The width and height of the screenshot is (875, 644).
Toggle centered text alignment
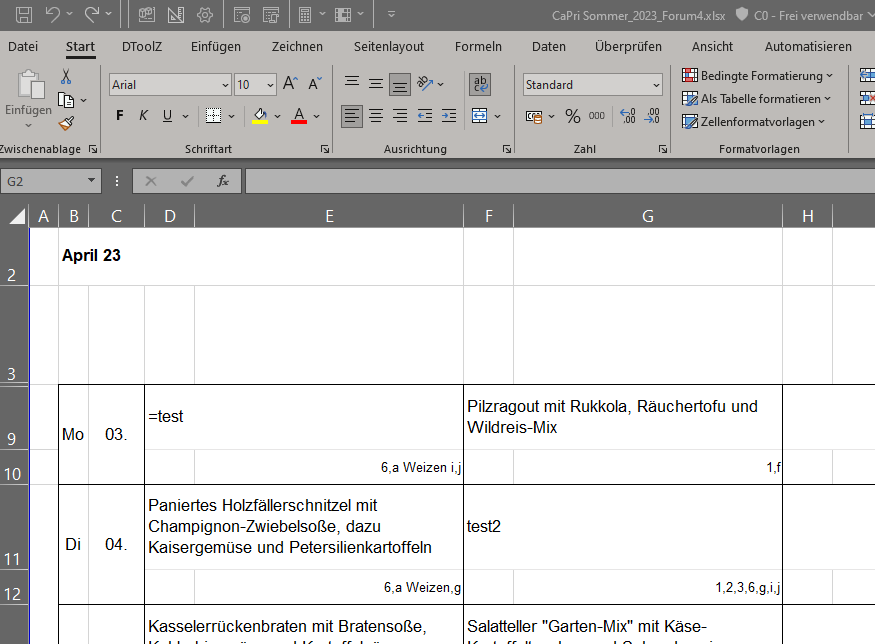pyautogui.click(x=376, y=116)
